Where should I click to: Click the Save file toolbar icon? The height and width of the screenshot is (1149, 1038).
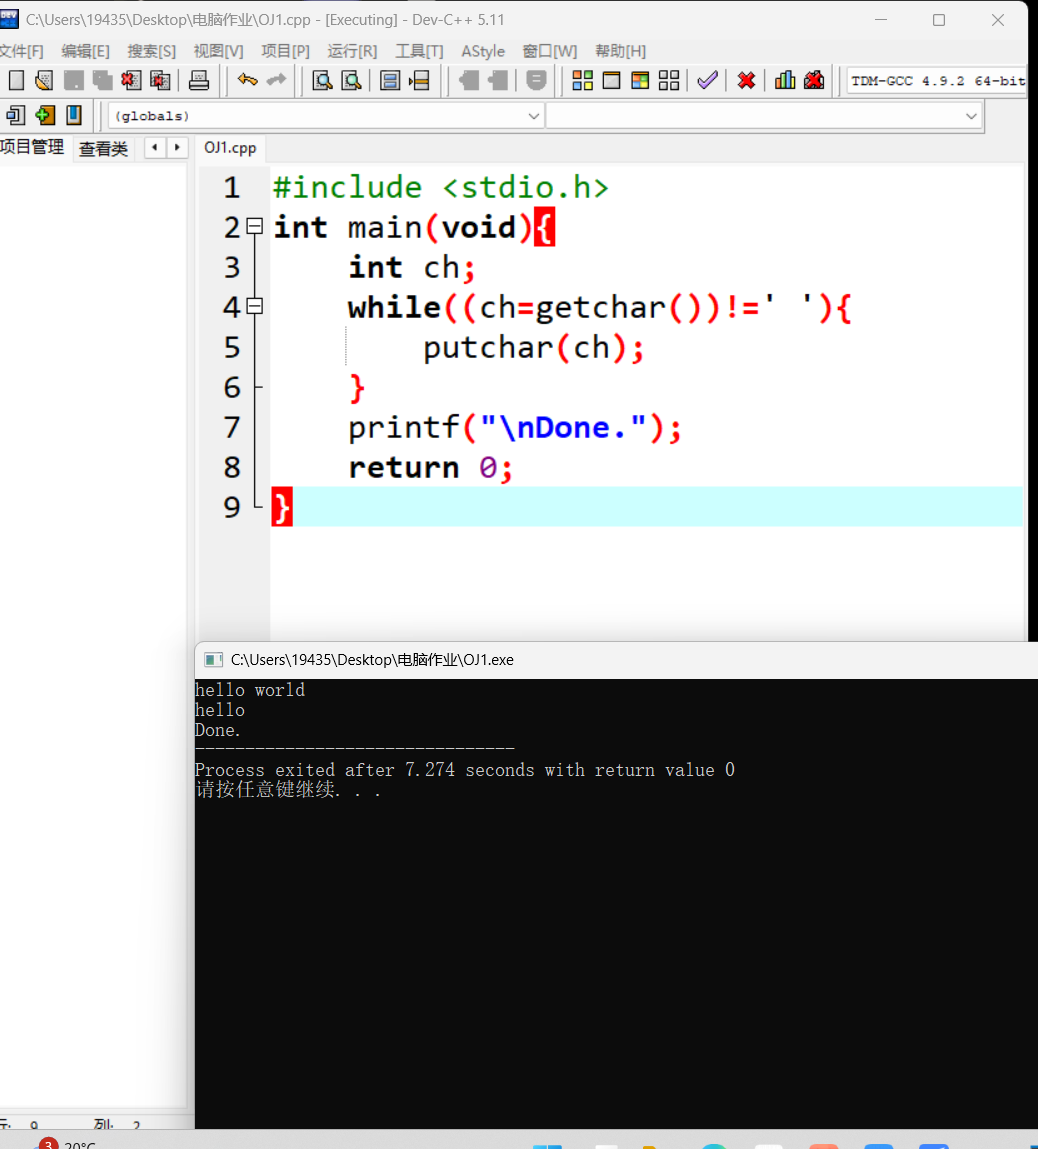pyautogui.click(x=73, y=80)
